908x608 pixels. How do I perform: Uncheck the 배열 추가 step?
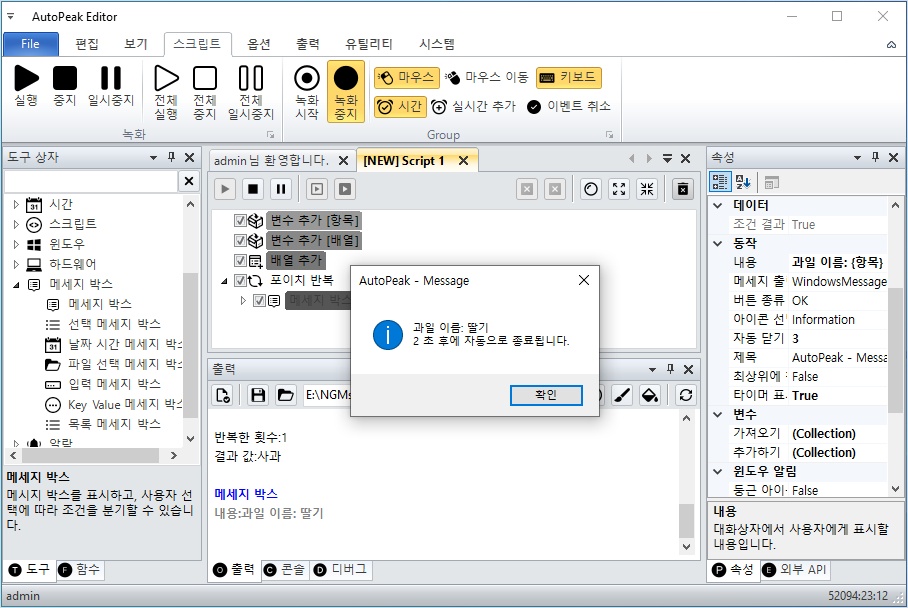pyautogui.click(x=240, y=261)
